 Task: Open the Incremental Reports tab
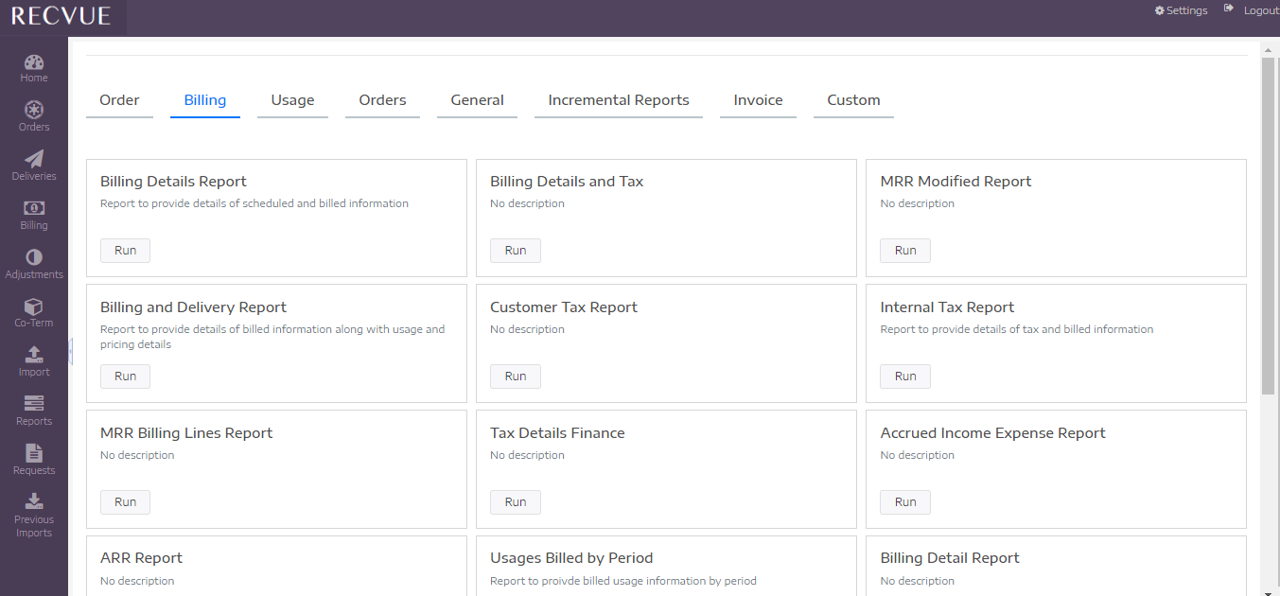(x=618, y=100)
